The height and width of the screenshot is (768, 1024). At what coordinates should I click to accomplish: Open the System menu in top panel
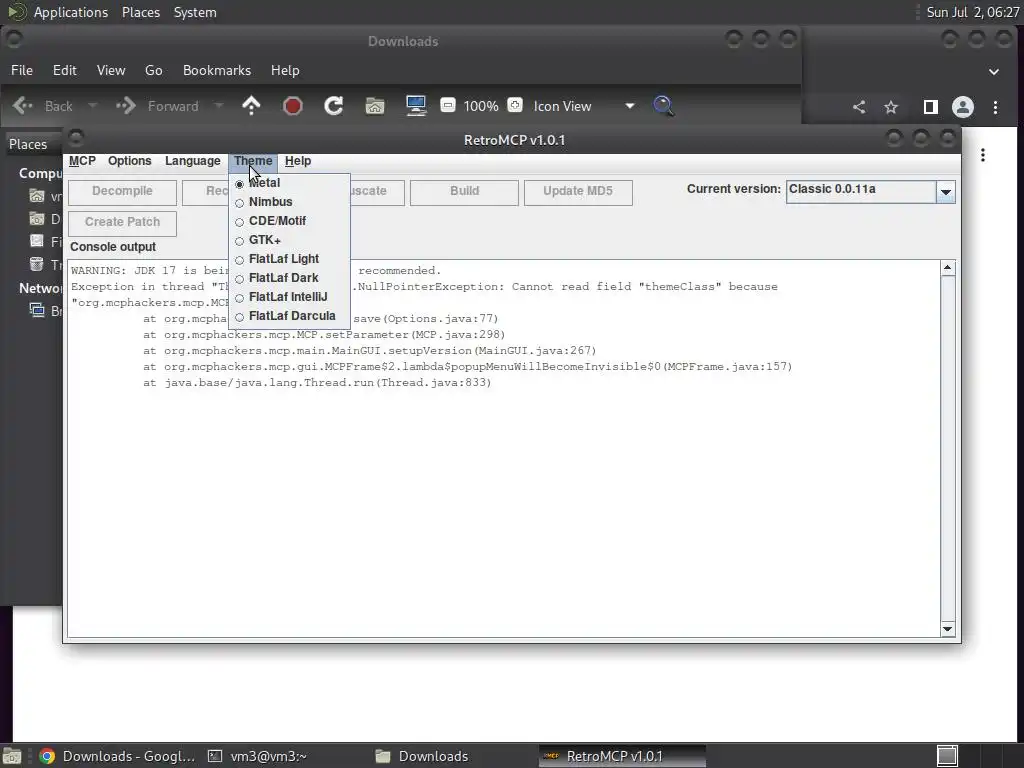coord(195,12)
